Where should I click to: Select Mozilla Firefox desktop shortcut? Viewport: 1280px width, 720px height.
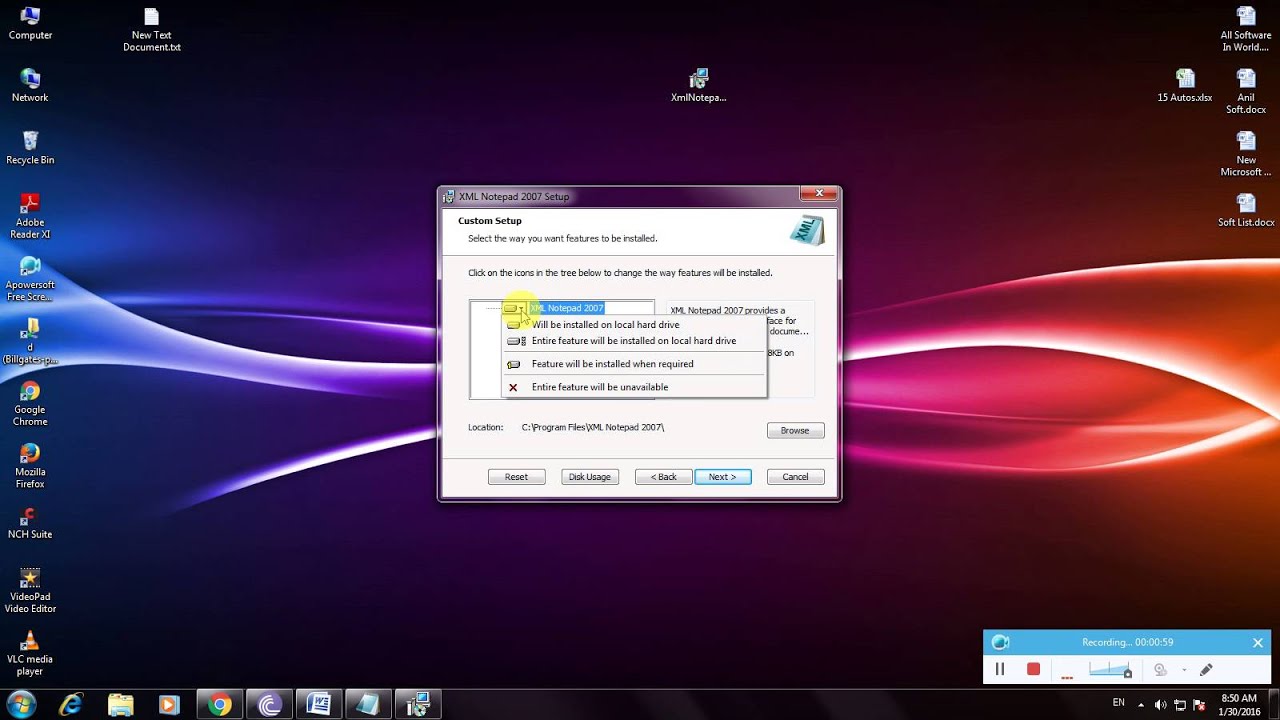[x=30, y=465]
